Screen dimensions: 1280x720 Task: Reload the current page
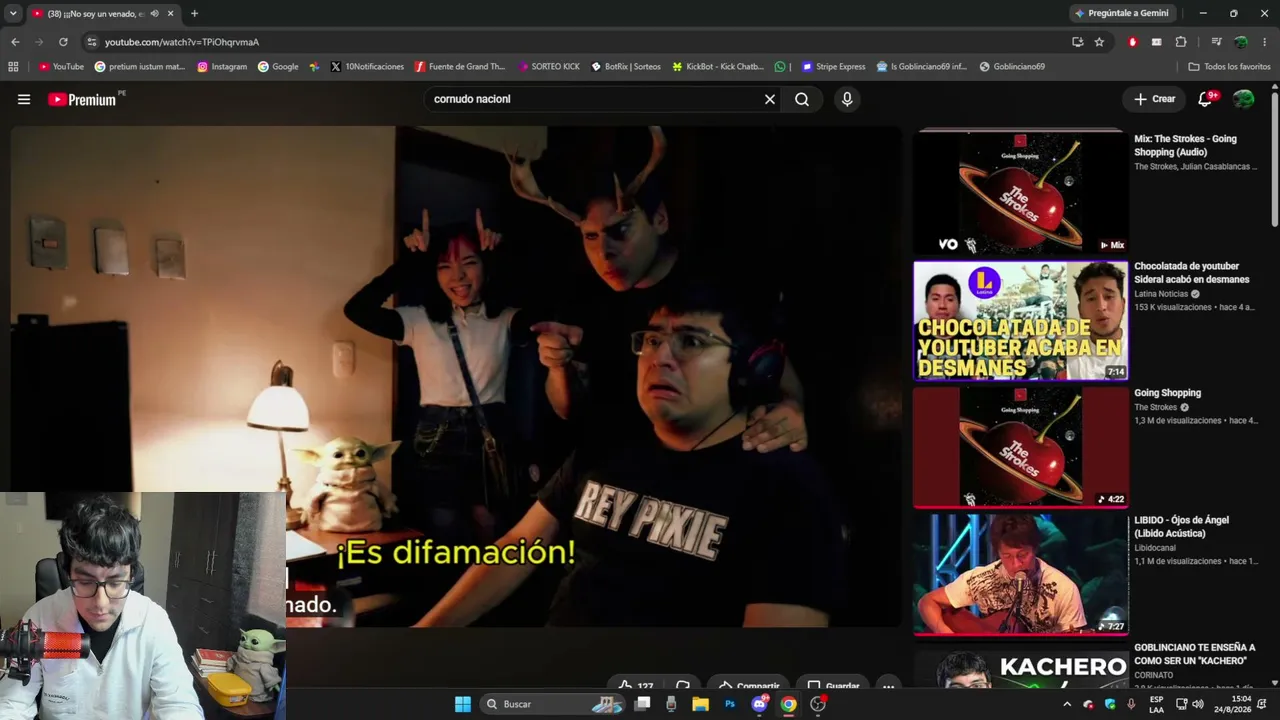point(63,42)
